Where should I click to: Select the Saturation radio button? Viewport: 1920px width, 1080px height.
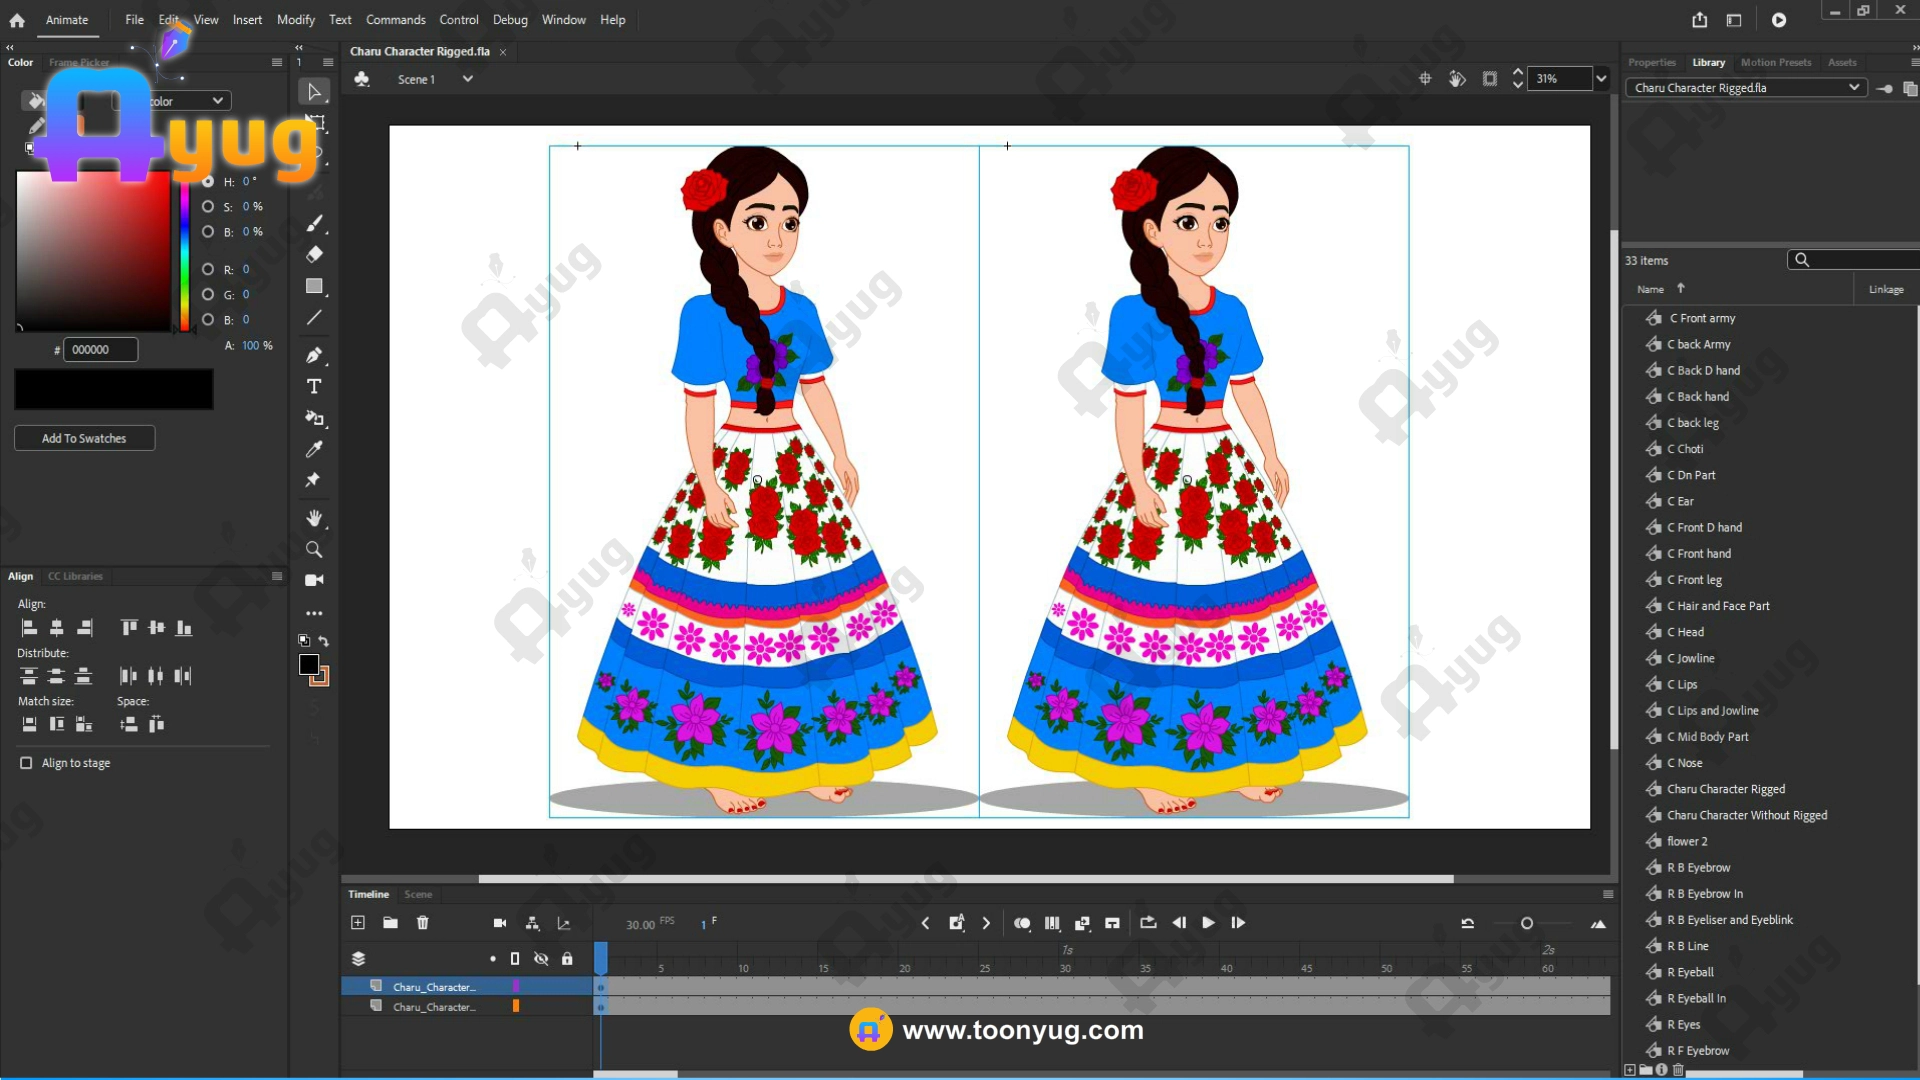click(208, 206)
